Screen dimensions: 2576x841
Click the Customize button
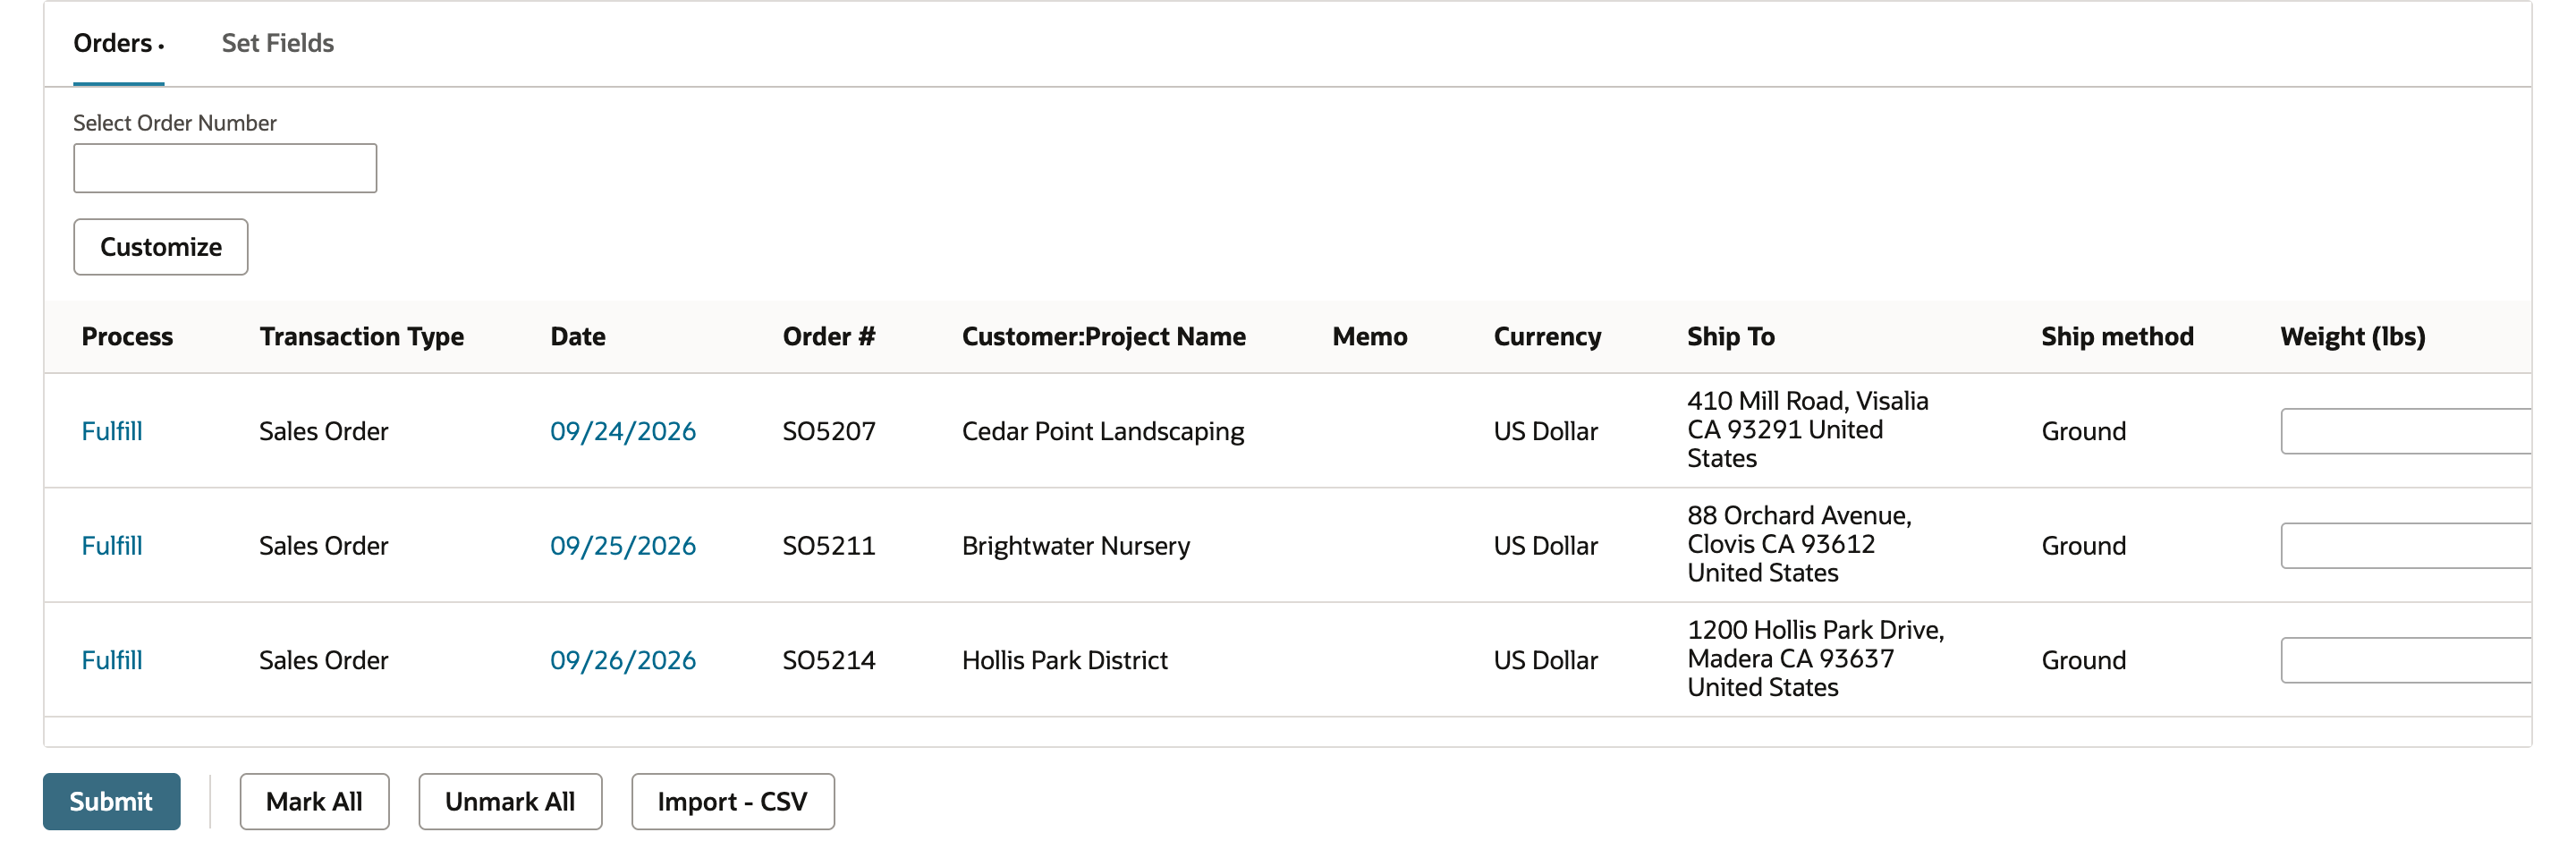pyautogui.click(x=161, y=247)
